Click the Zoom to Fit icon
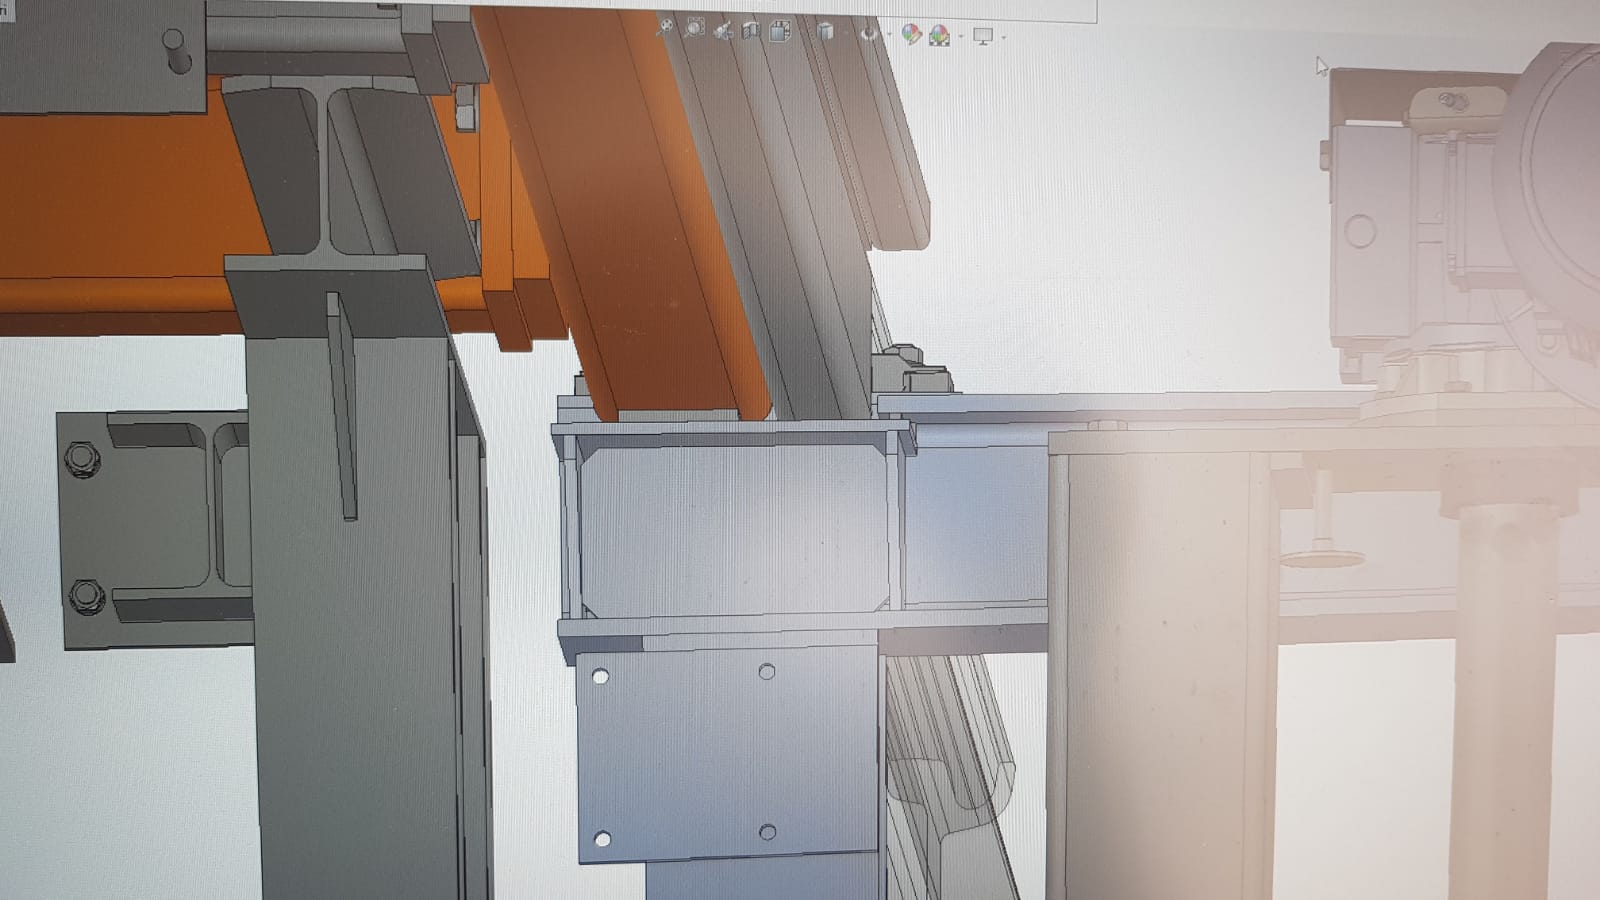The width and height of the screenshot is (1600, 900). [x=665, y=28]
